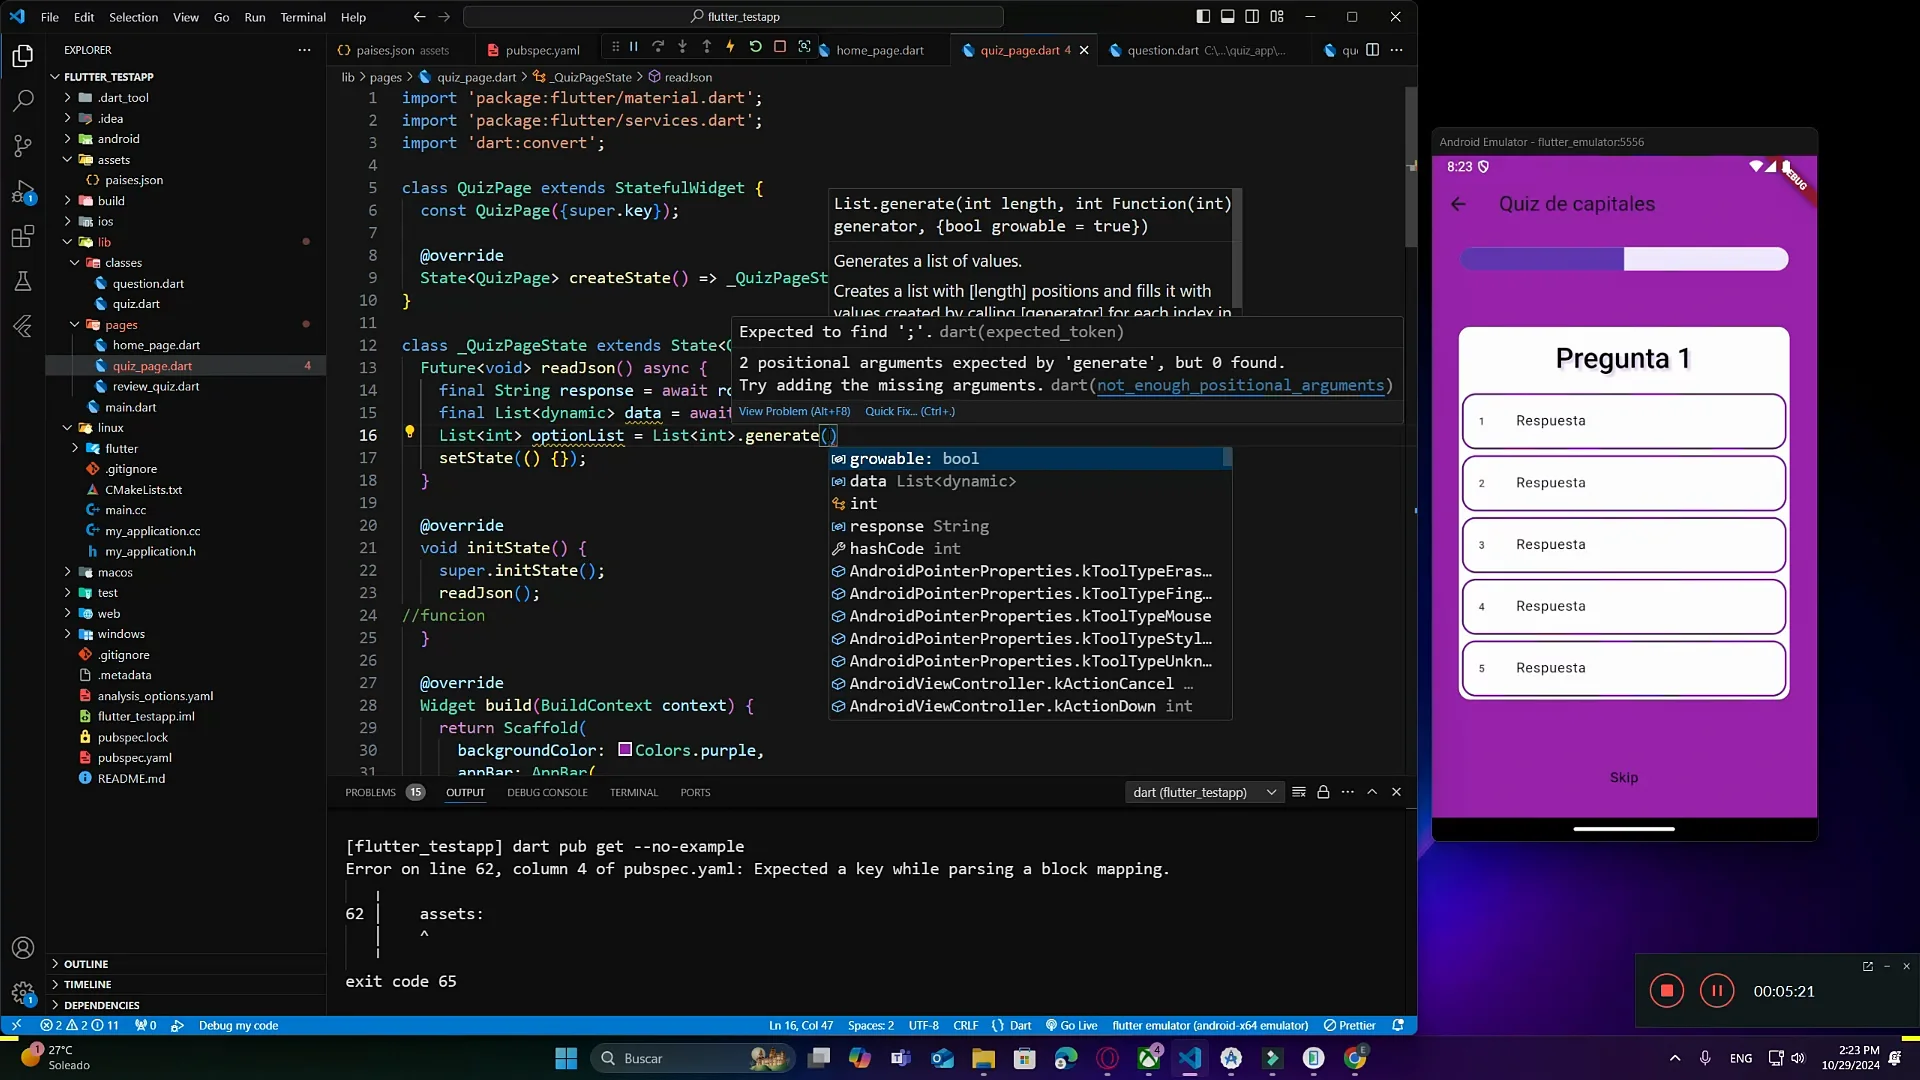Click the lightbulb quick fix icon
This screenshot has width=1920, height=1080.
(409, 432)
